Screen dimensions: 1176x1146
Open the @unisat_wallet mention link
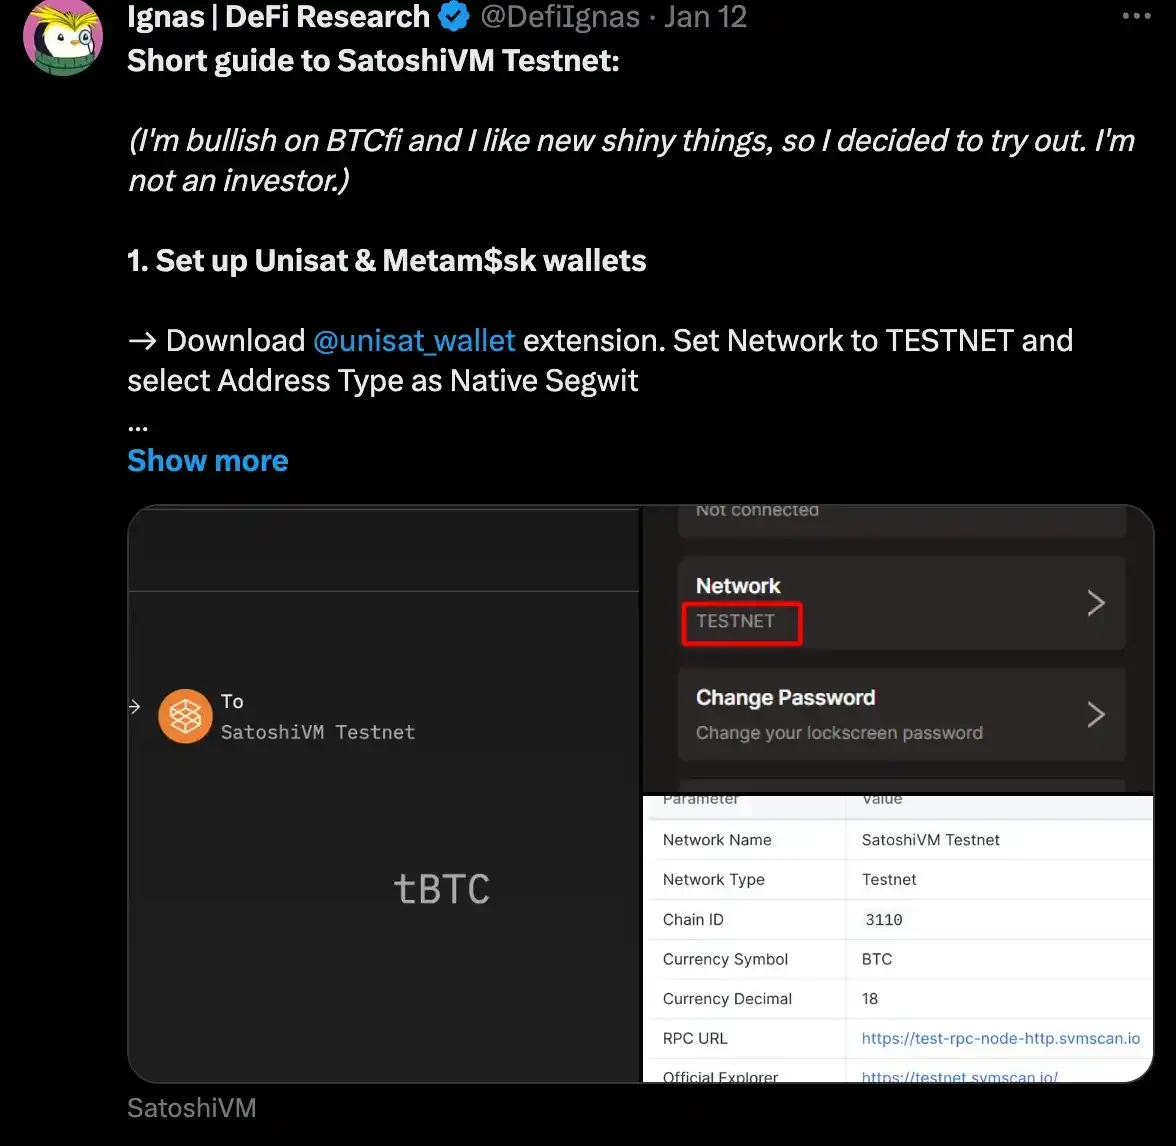[414, 341]
